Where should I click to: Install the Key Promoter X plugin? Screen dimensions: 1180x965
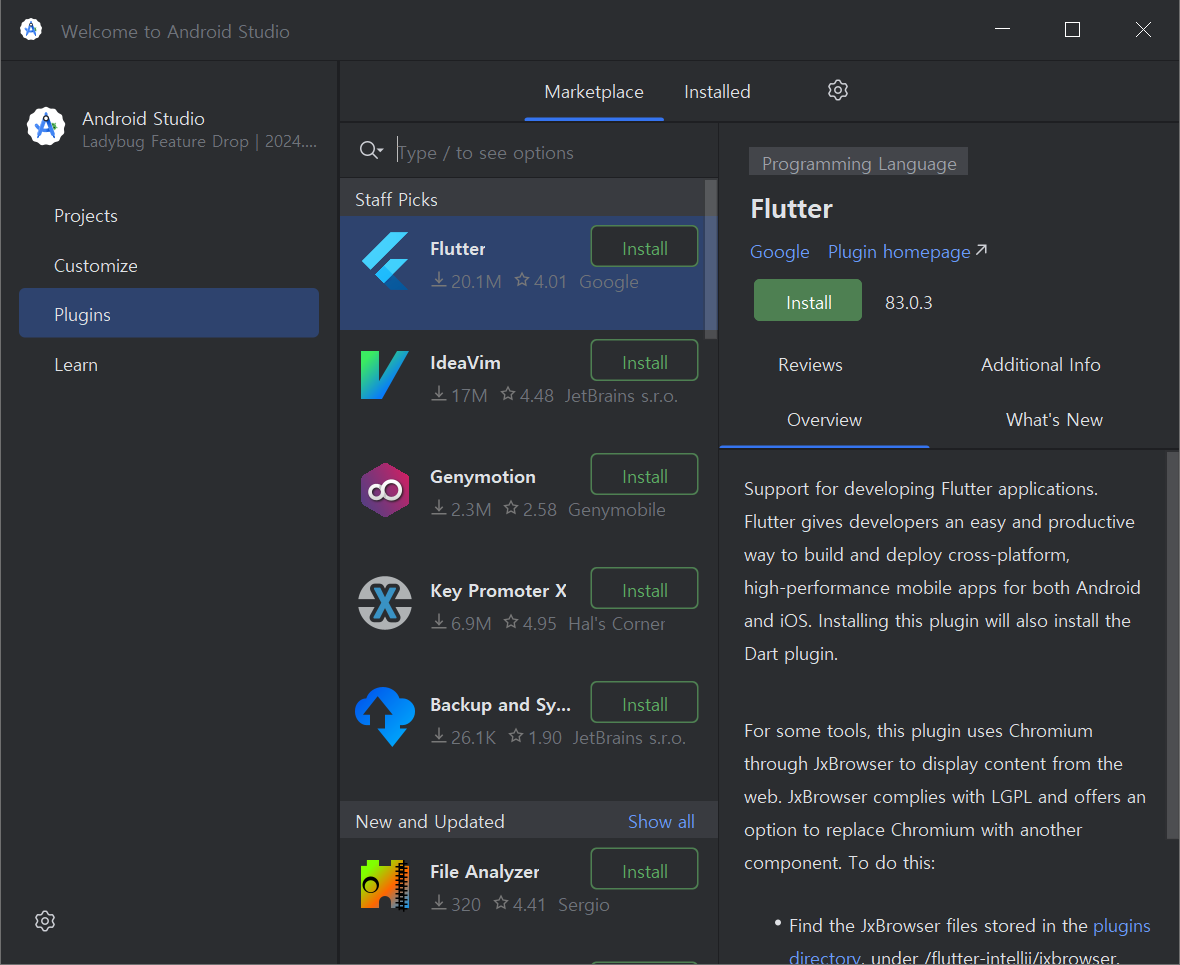pyautogui.click(x=644, y=589)
